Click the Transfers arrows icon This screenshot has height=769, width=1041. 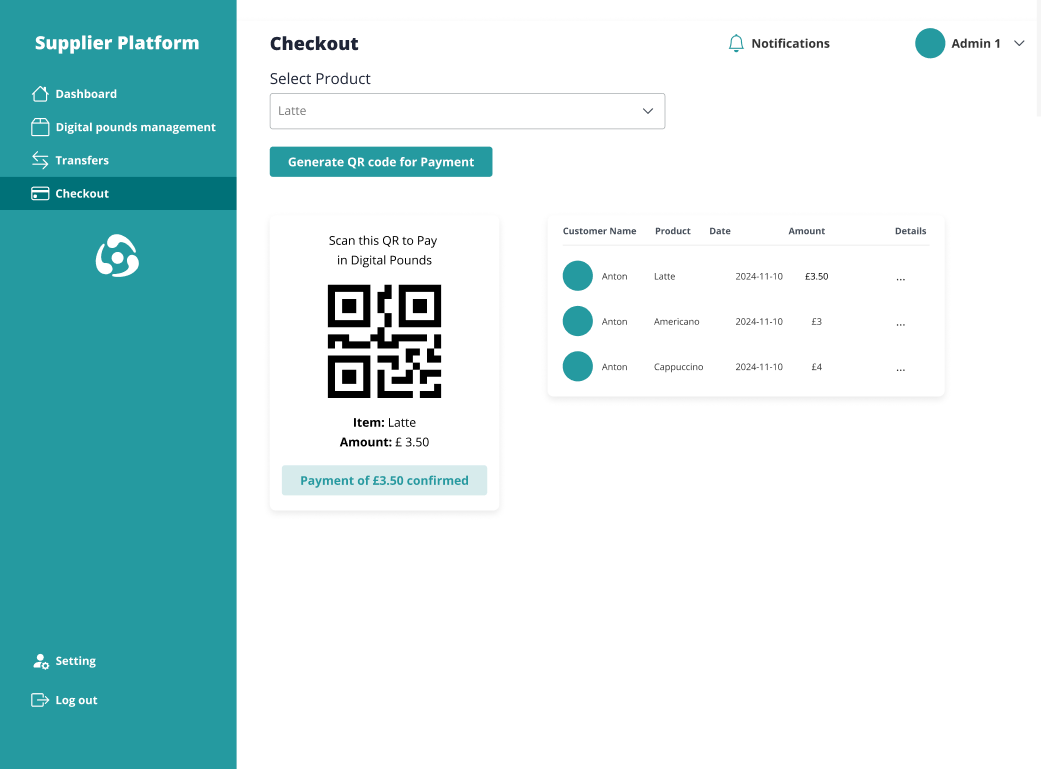[40, 160]
